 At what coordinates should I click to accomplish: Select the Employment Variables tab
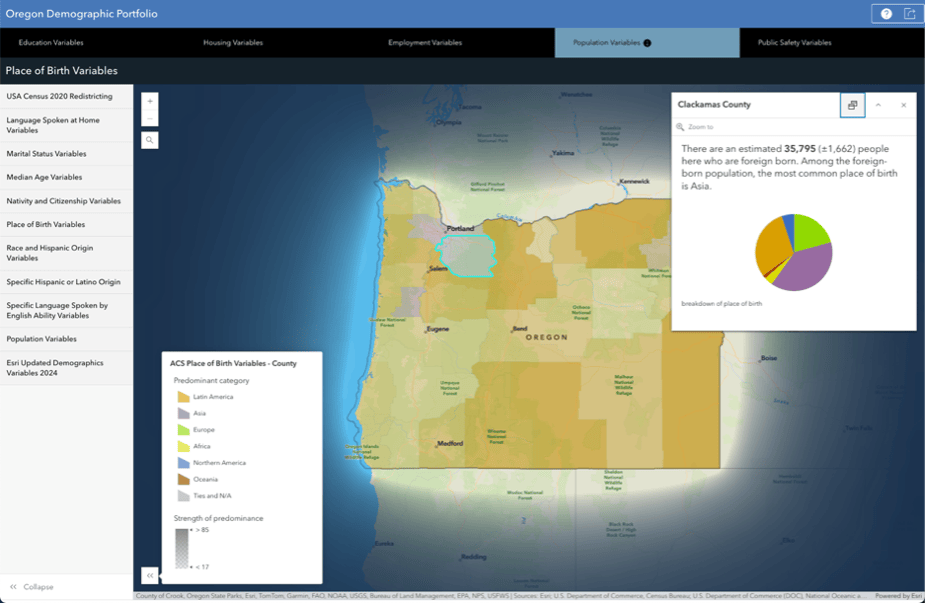(x=426, y=43)
